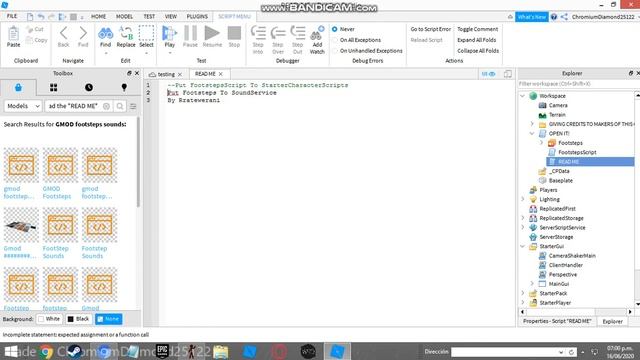This screenshot has width=640, height=360.
Task: Clear the Toolbox search text
Action: 106,106
